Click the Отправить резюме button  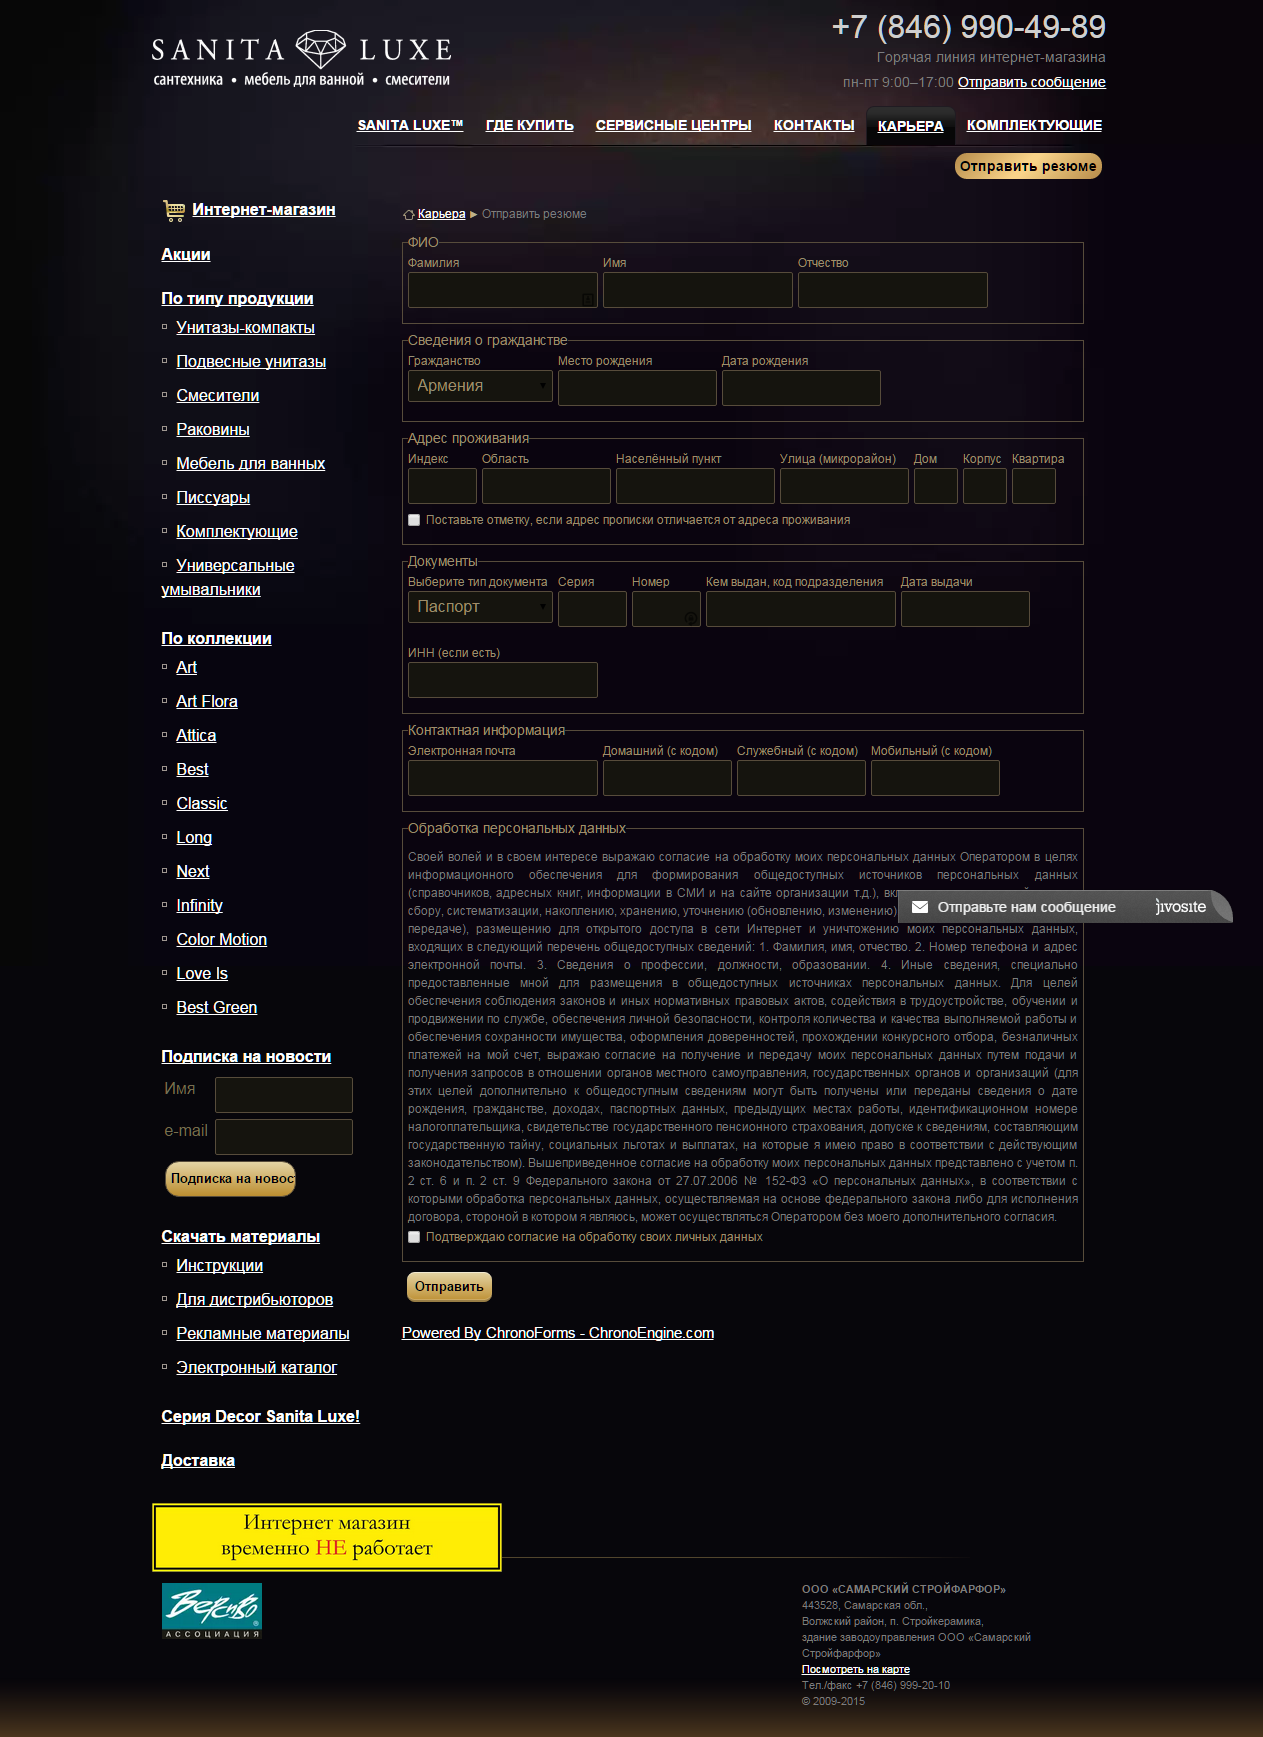click(1028, 166)
